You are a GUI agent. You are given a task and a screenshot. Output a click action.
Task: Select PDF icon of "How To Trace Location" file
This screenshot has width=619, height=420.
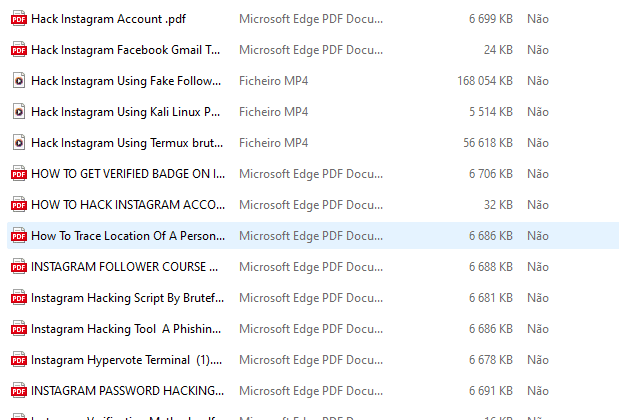coord(18,236)
